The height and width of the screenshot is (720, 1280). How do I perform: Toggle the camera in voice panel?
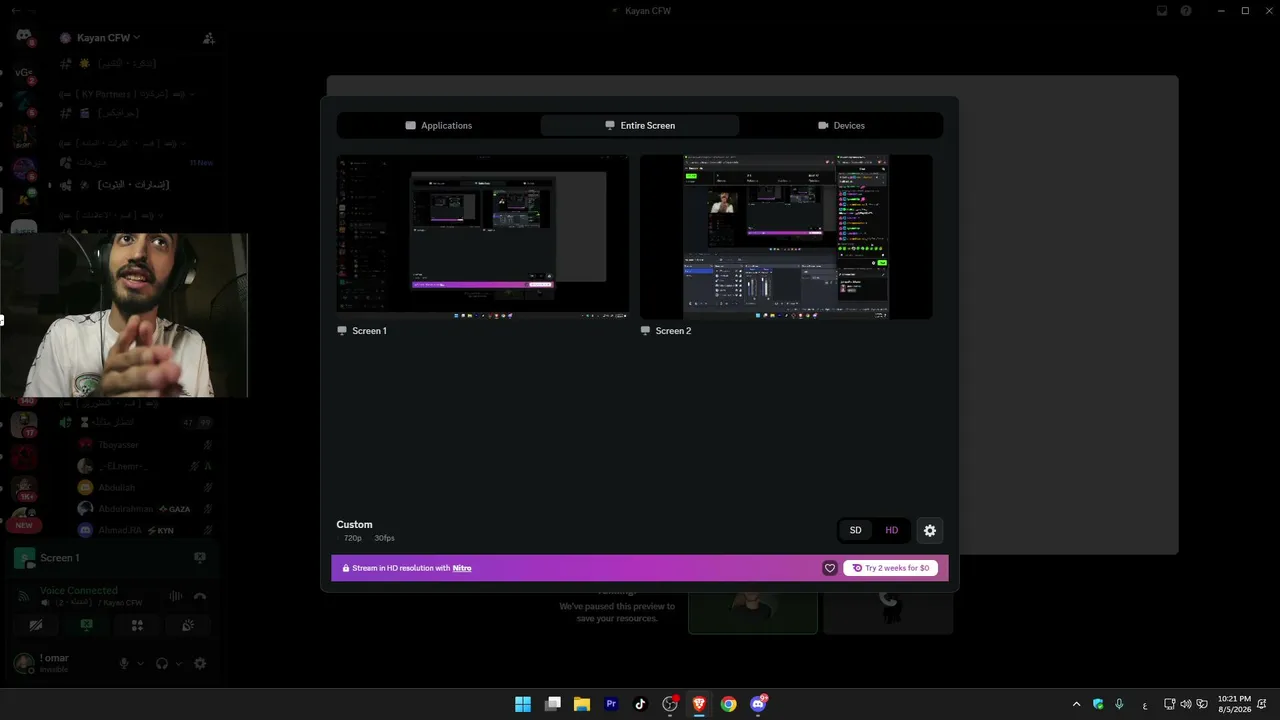(36, 625)
